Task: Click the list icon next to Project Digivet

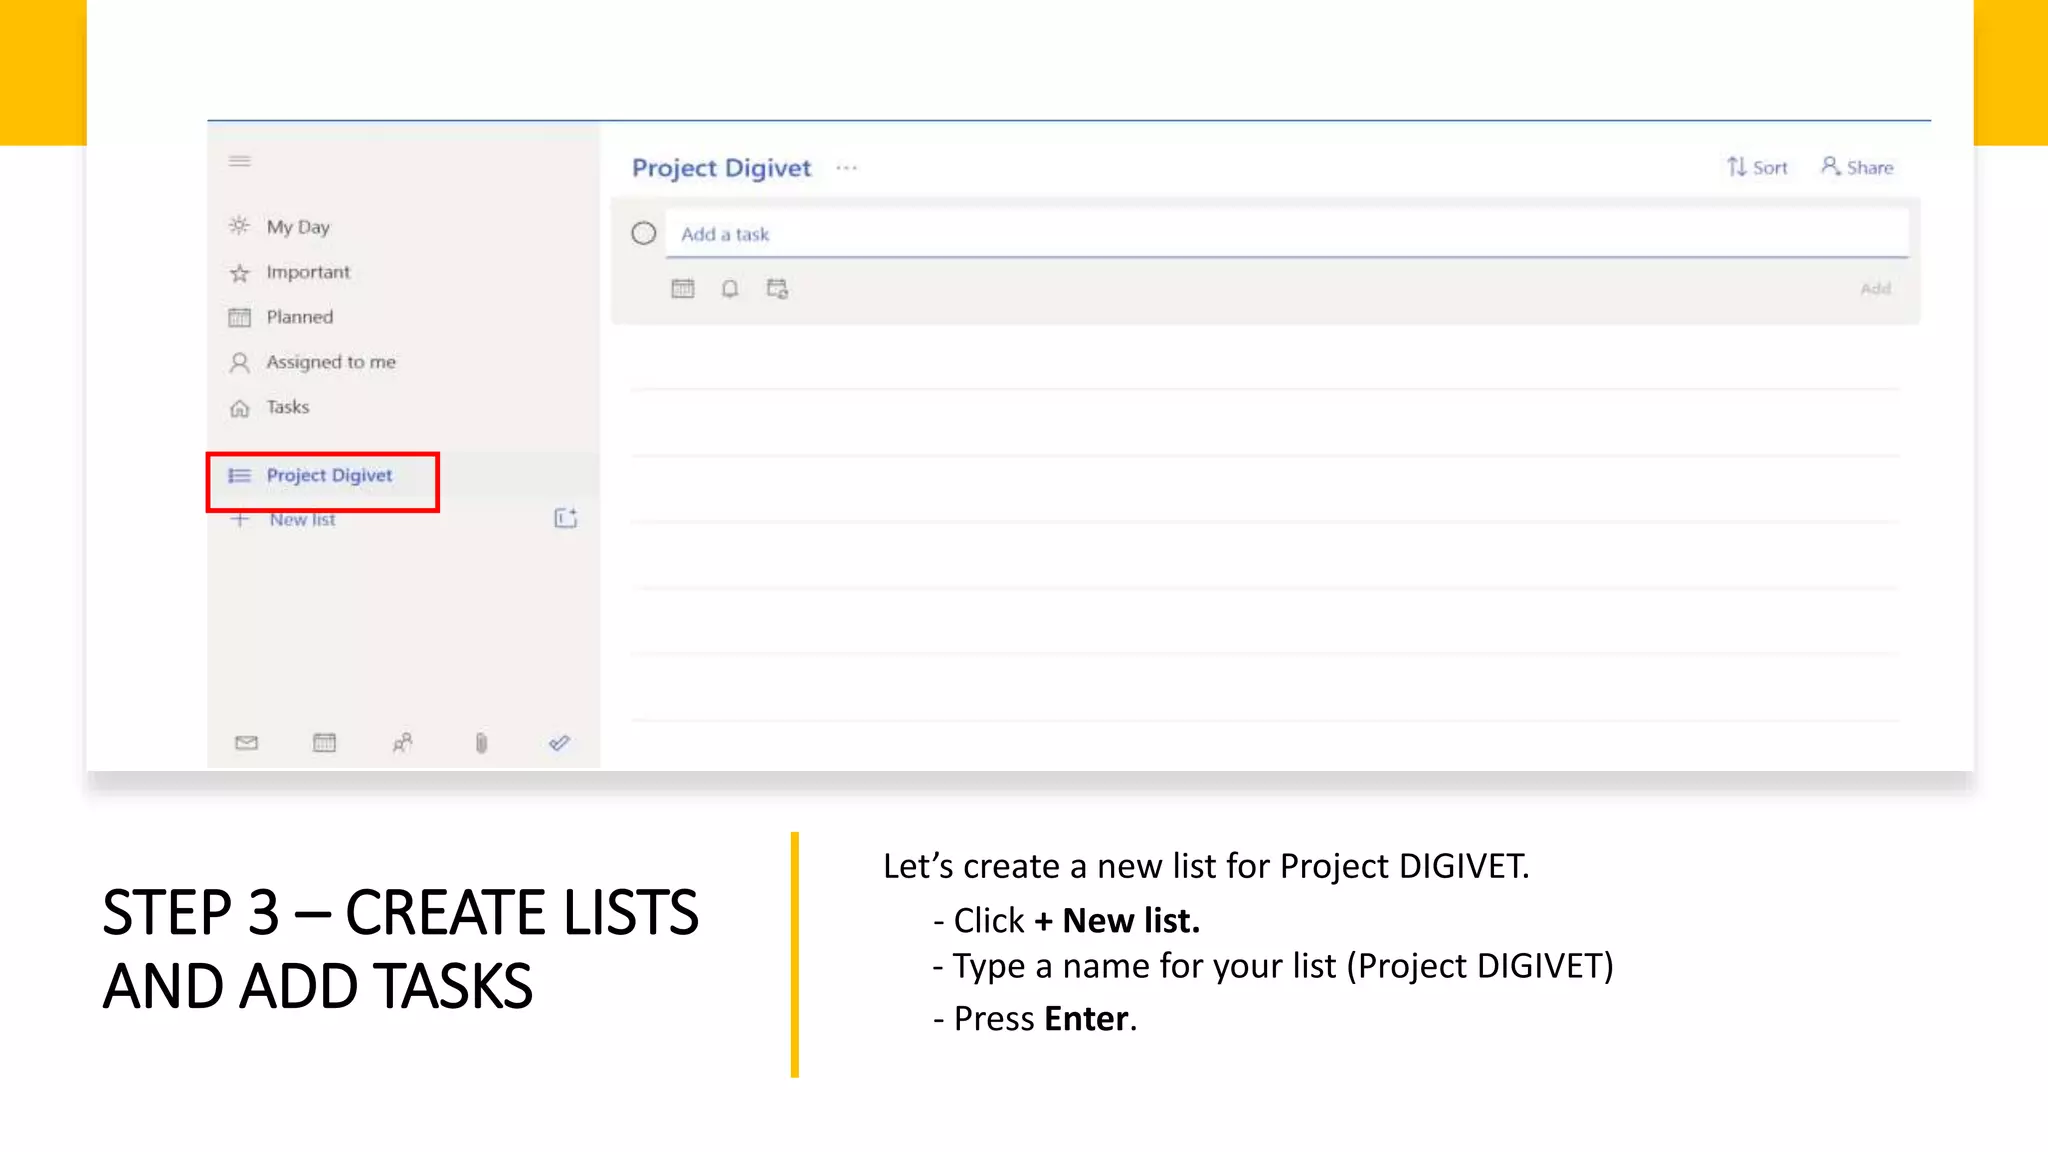Action: (239, 475)
